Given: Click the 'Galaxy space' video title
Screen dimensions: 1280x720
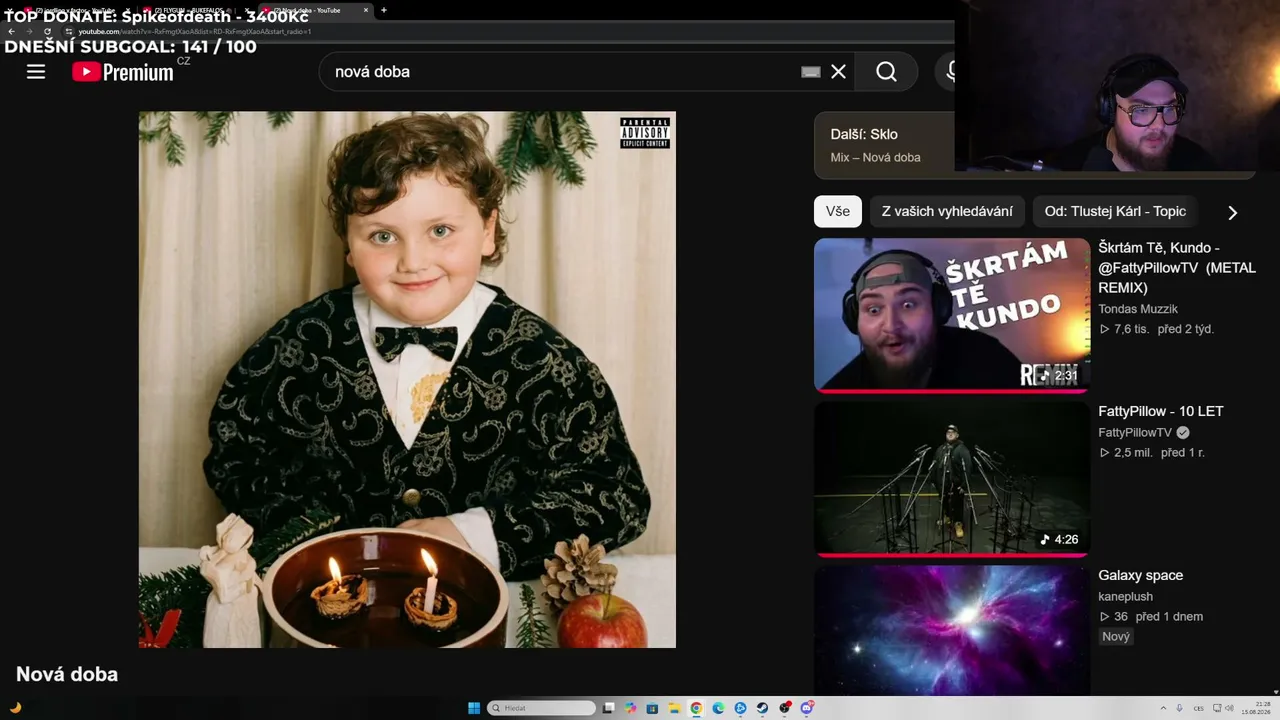Looking at the screenshot, I should (1140, 575).
